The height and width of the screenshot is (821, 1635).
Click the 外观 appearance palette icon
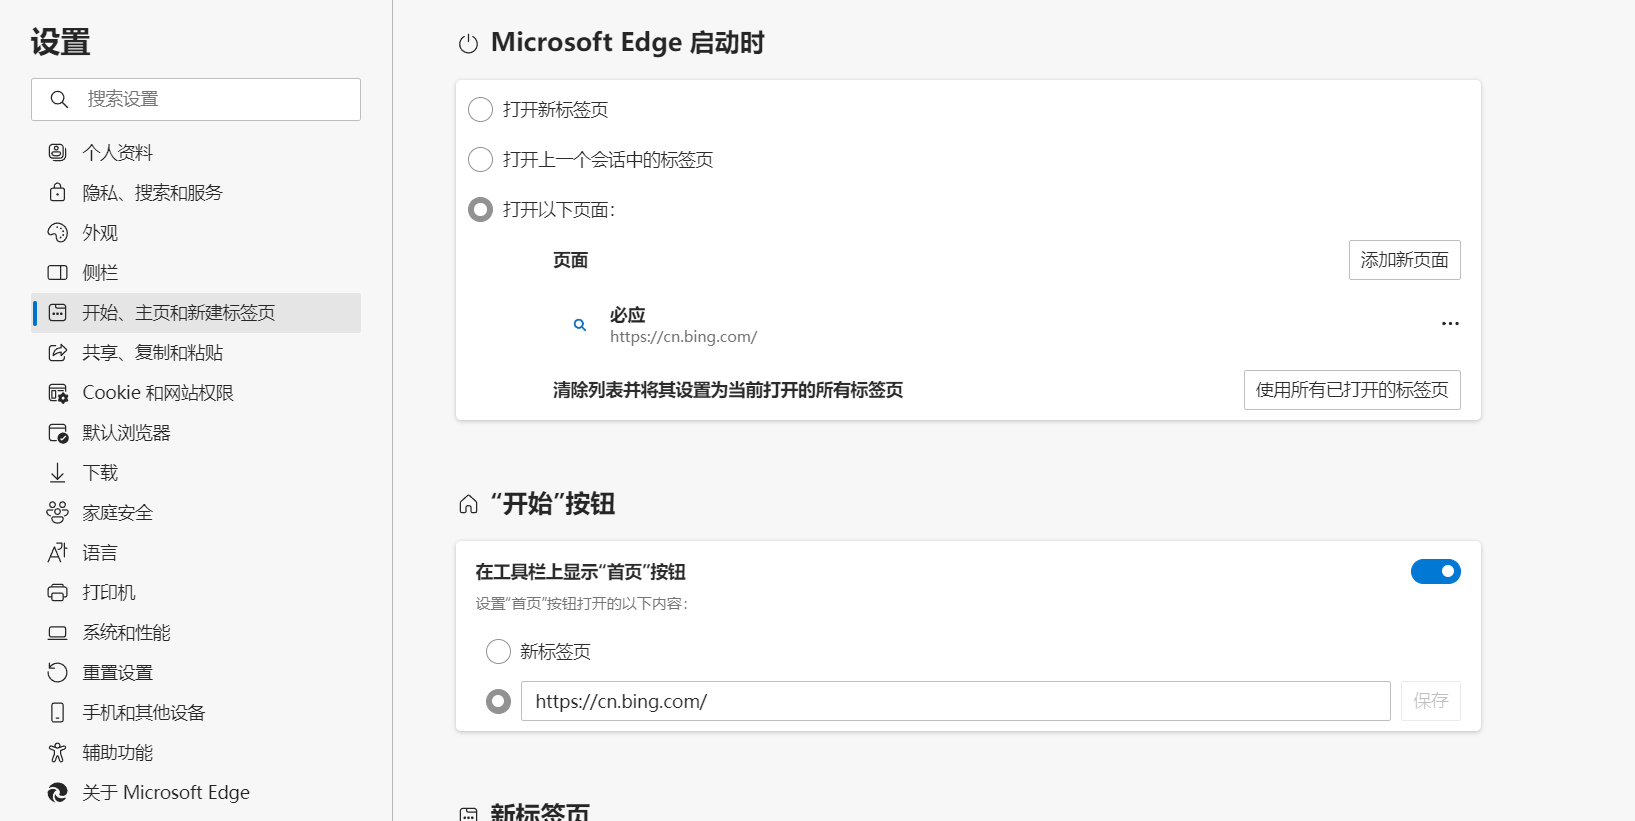[58, 232]
